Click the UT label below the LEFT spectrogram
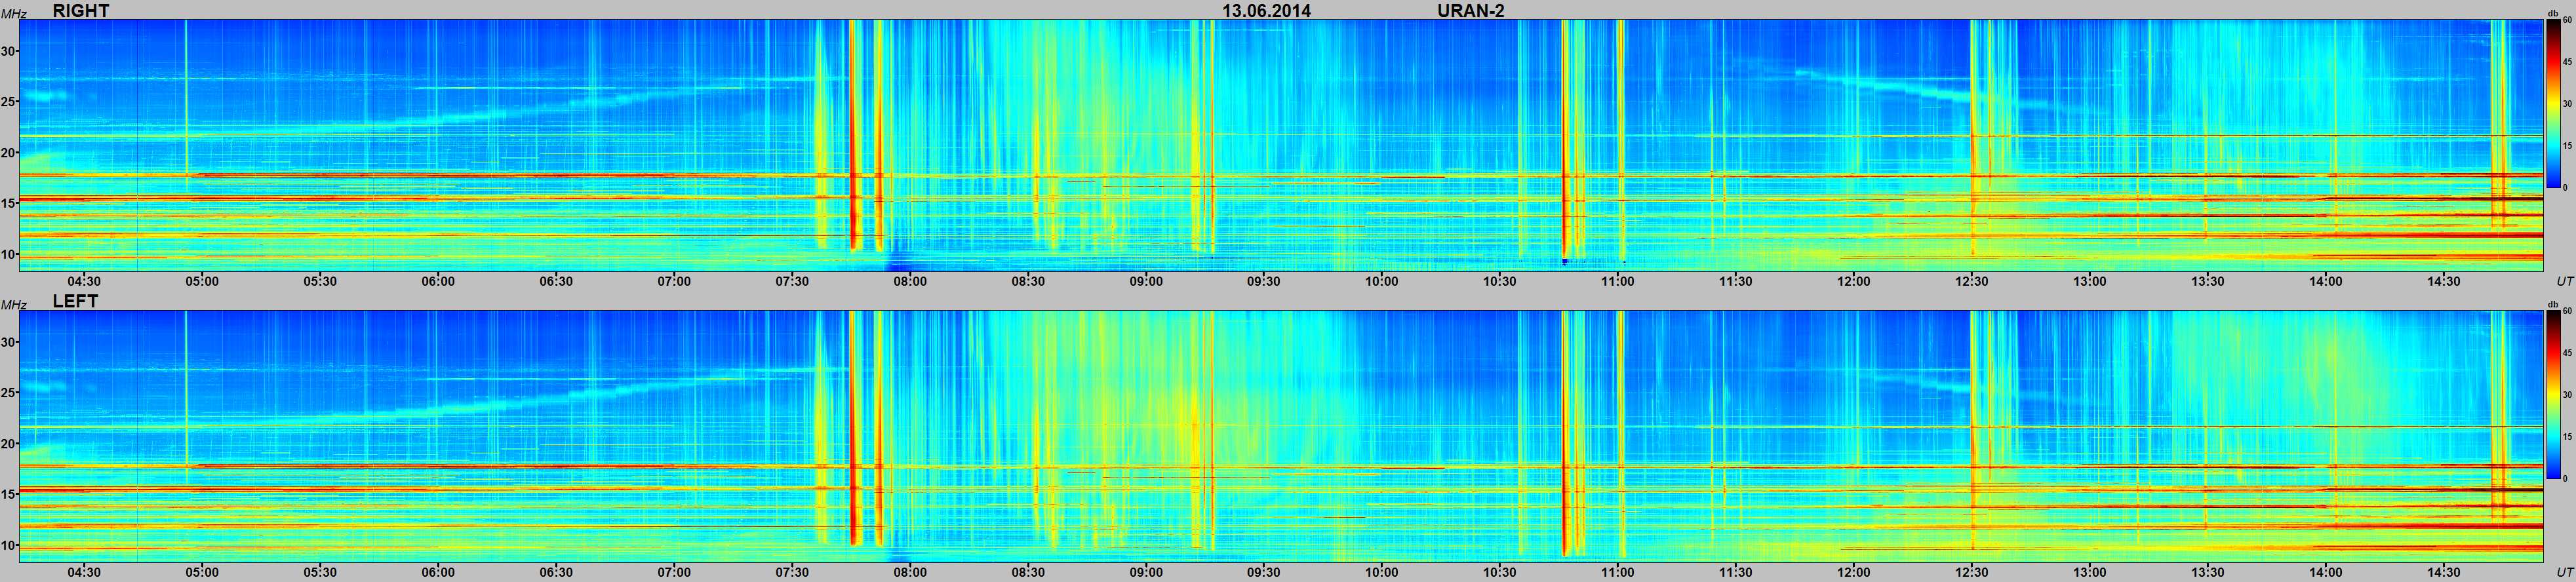 point(2564,572)
